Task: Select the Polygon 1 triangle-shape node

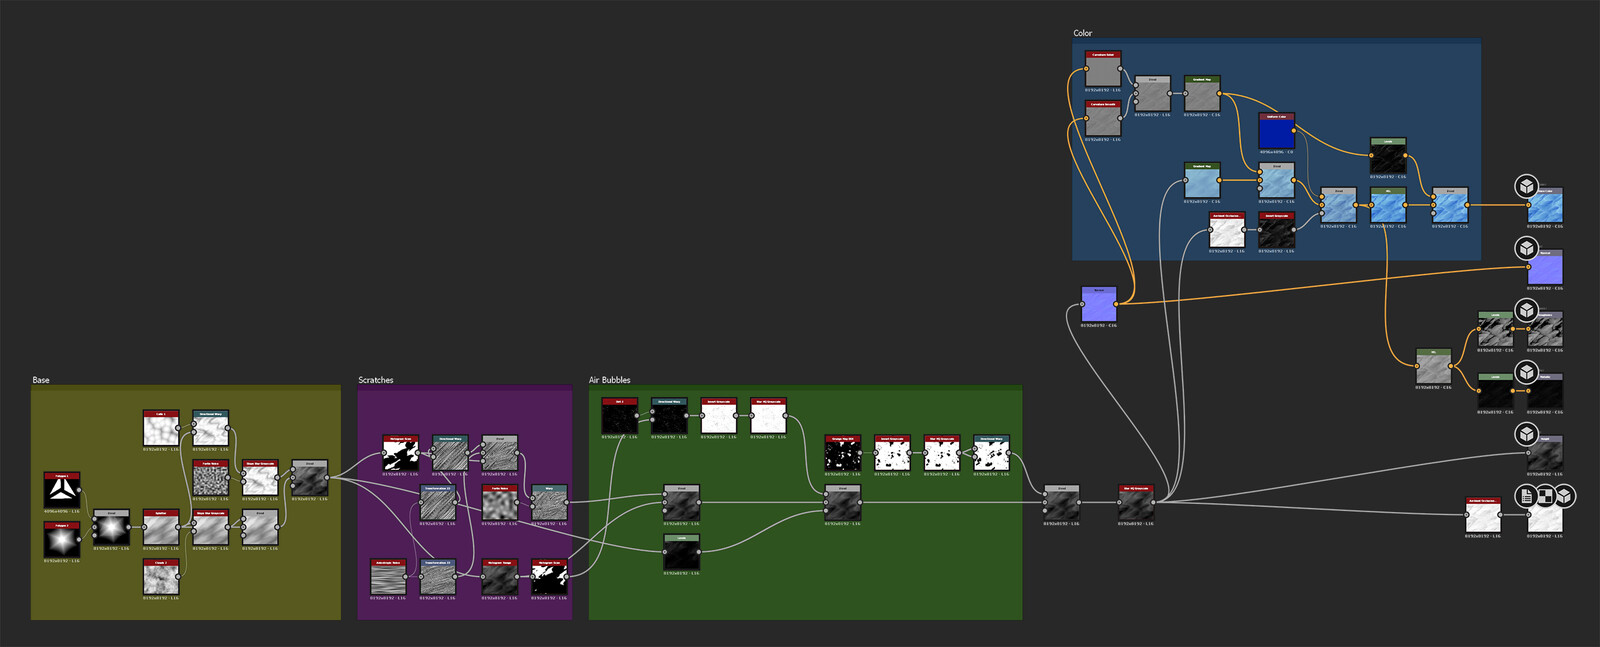Action: coord(62,490)
